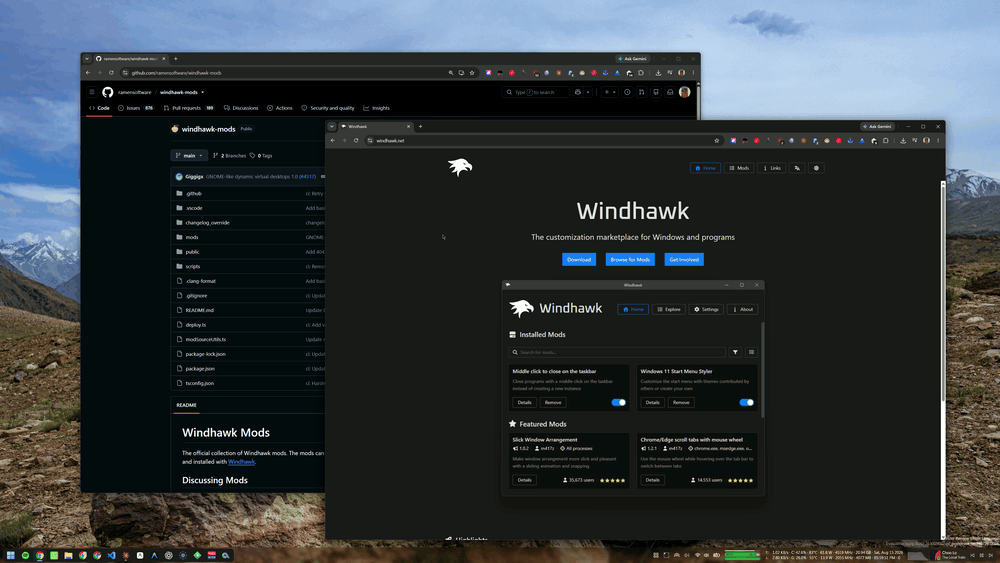
Task: Open the GitHub issues icon in the header
Action: point(627,92)
